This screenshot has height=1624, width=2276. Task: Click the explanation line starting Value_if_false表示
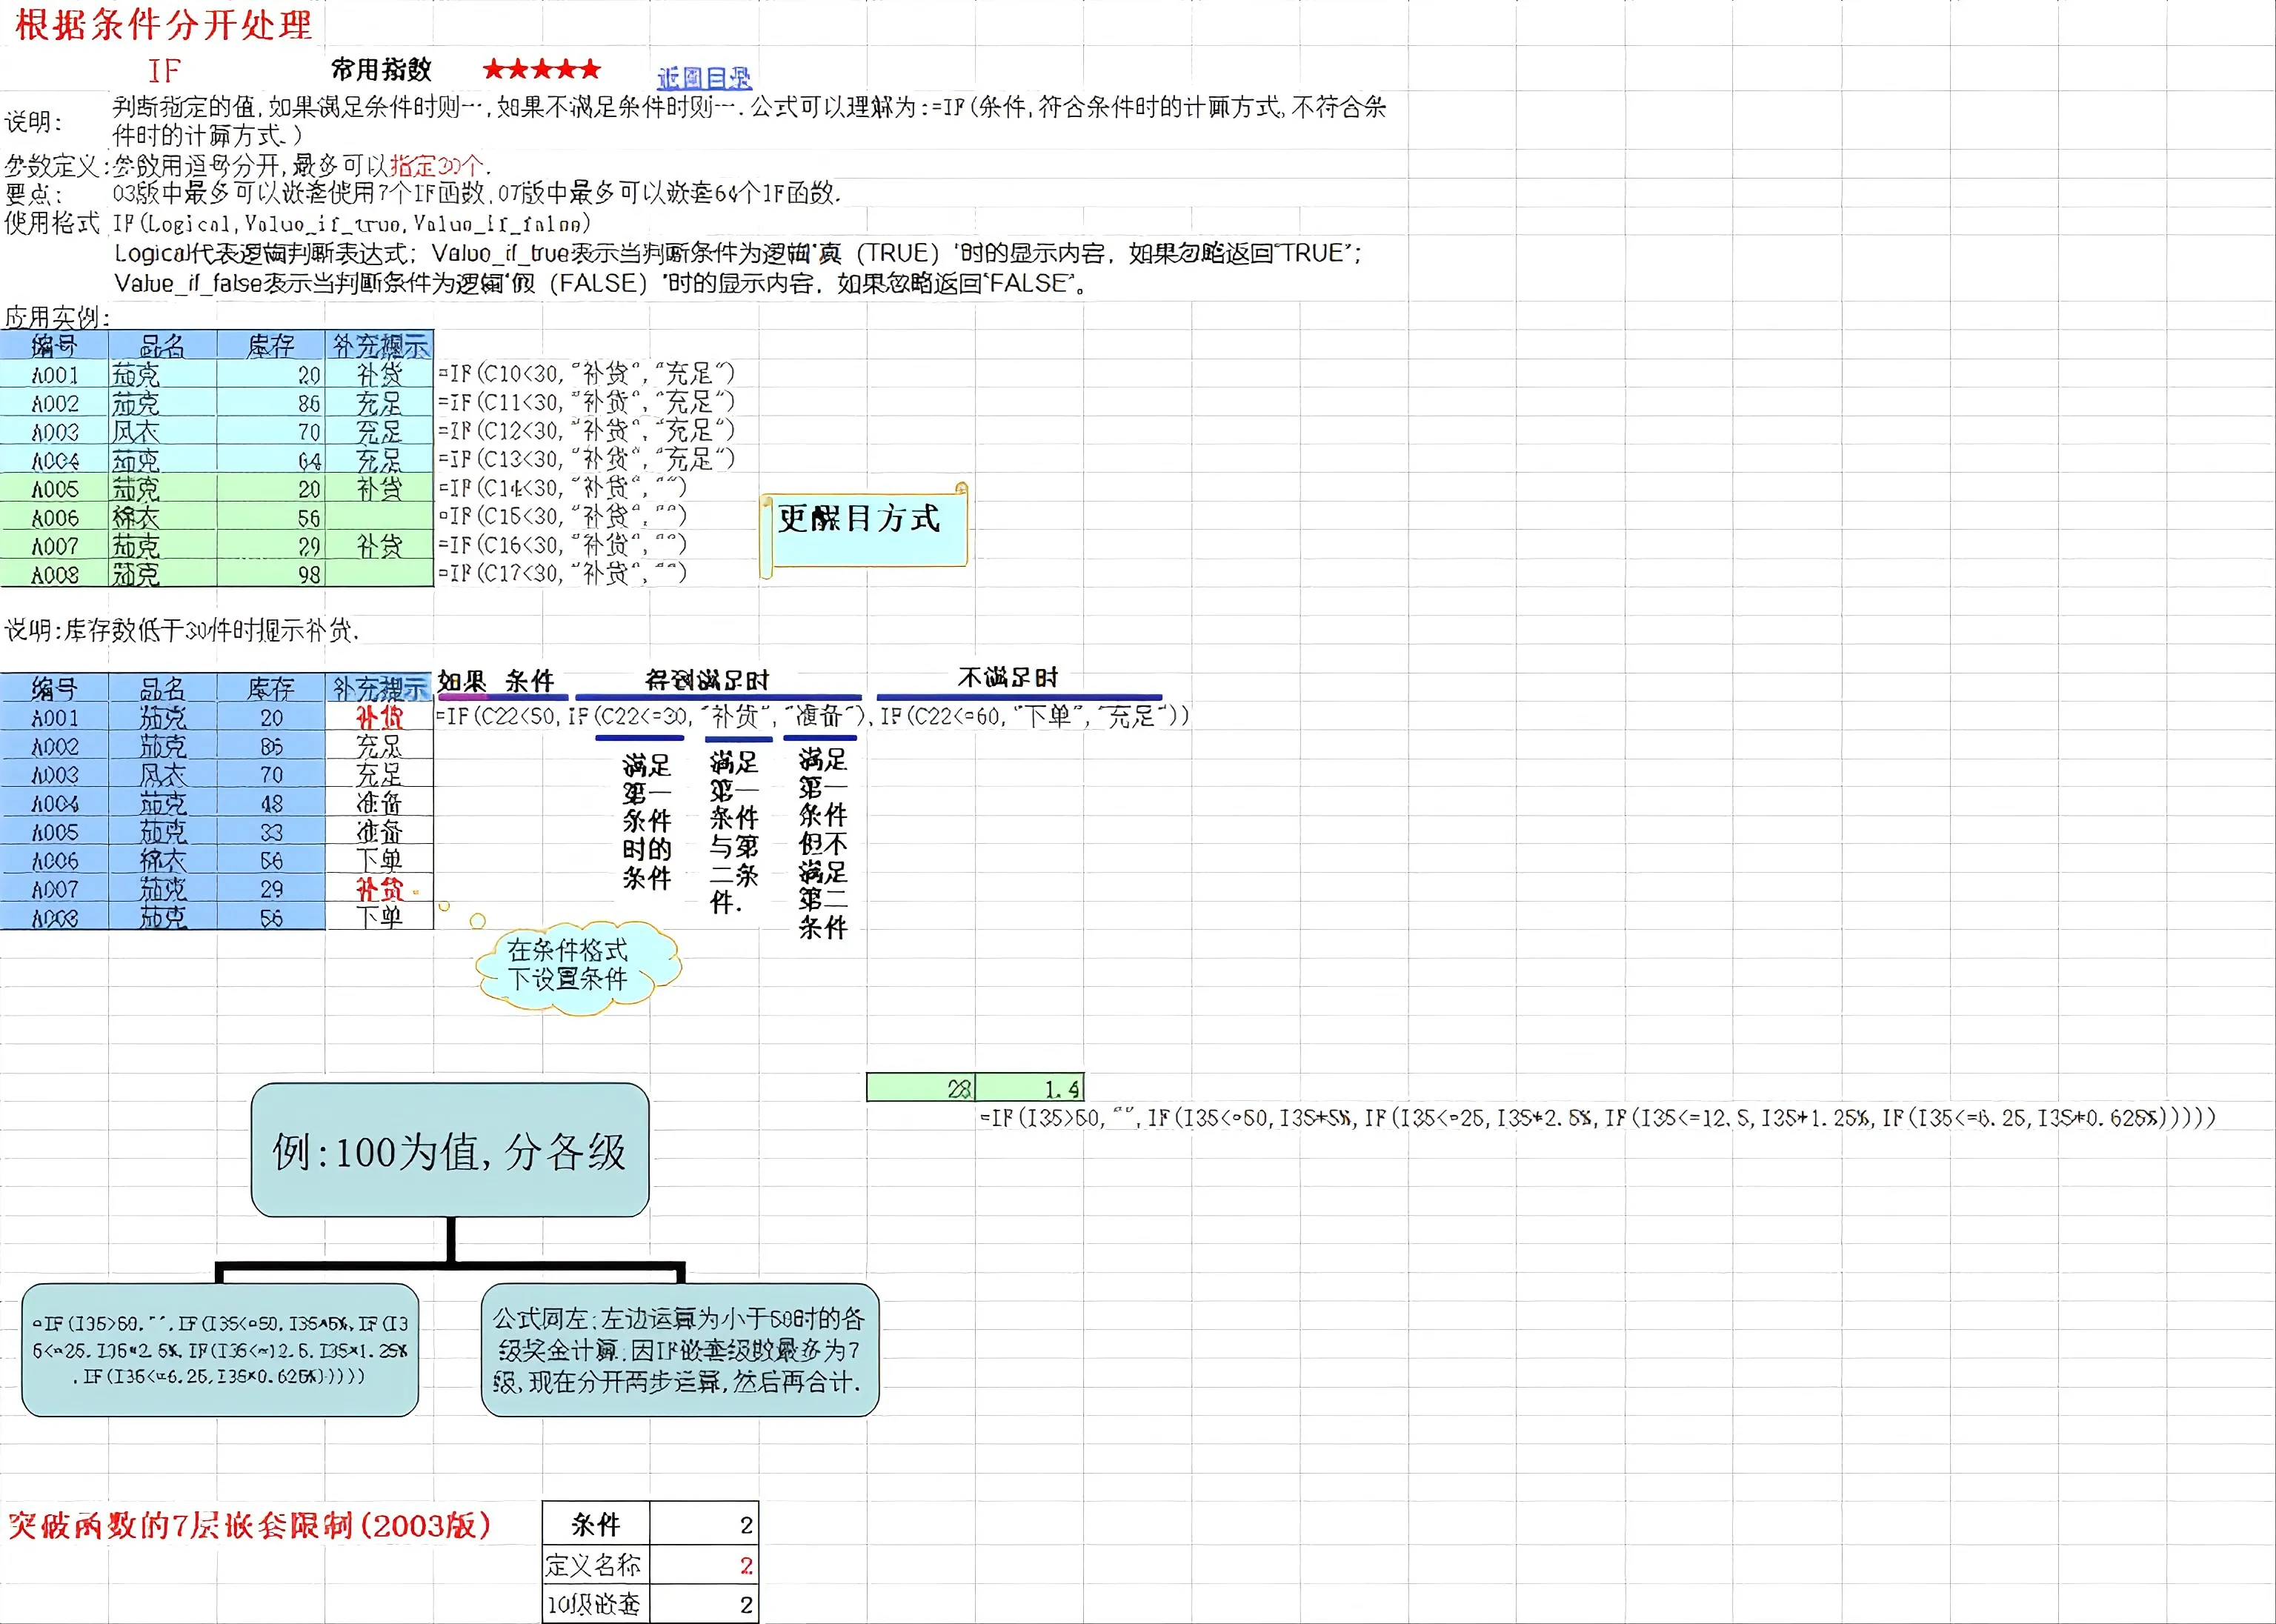tap(601, 283)
